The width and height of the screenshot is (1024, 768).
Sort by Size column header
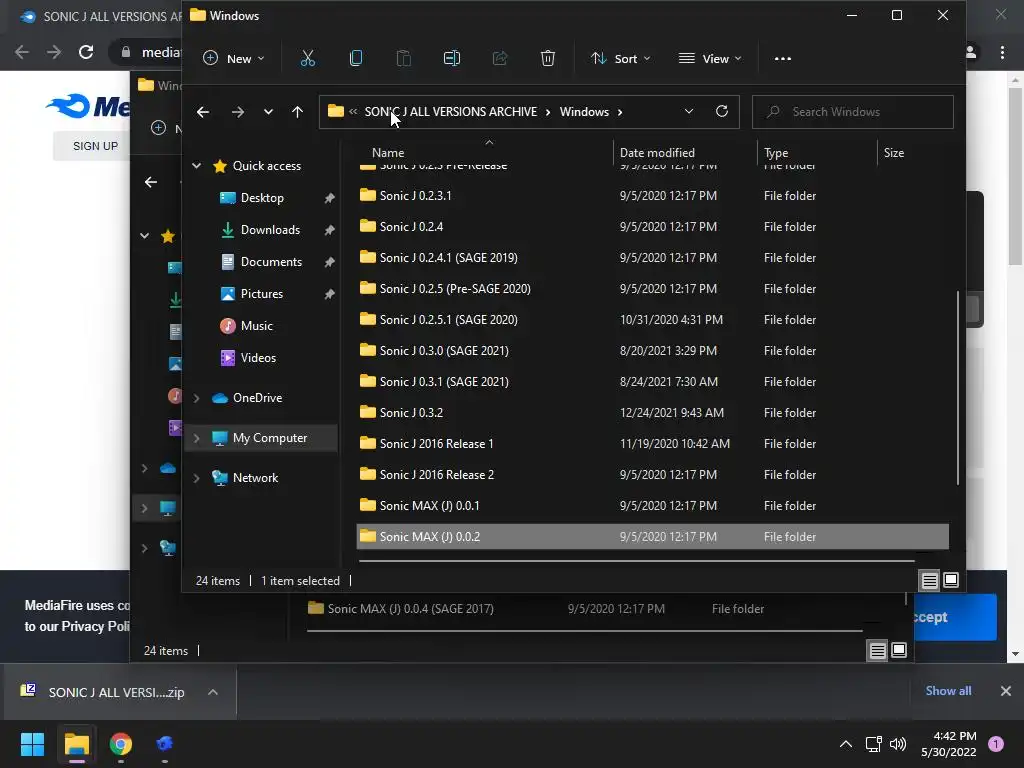tap(893, 153)
